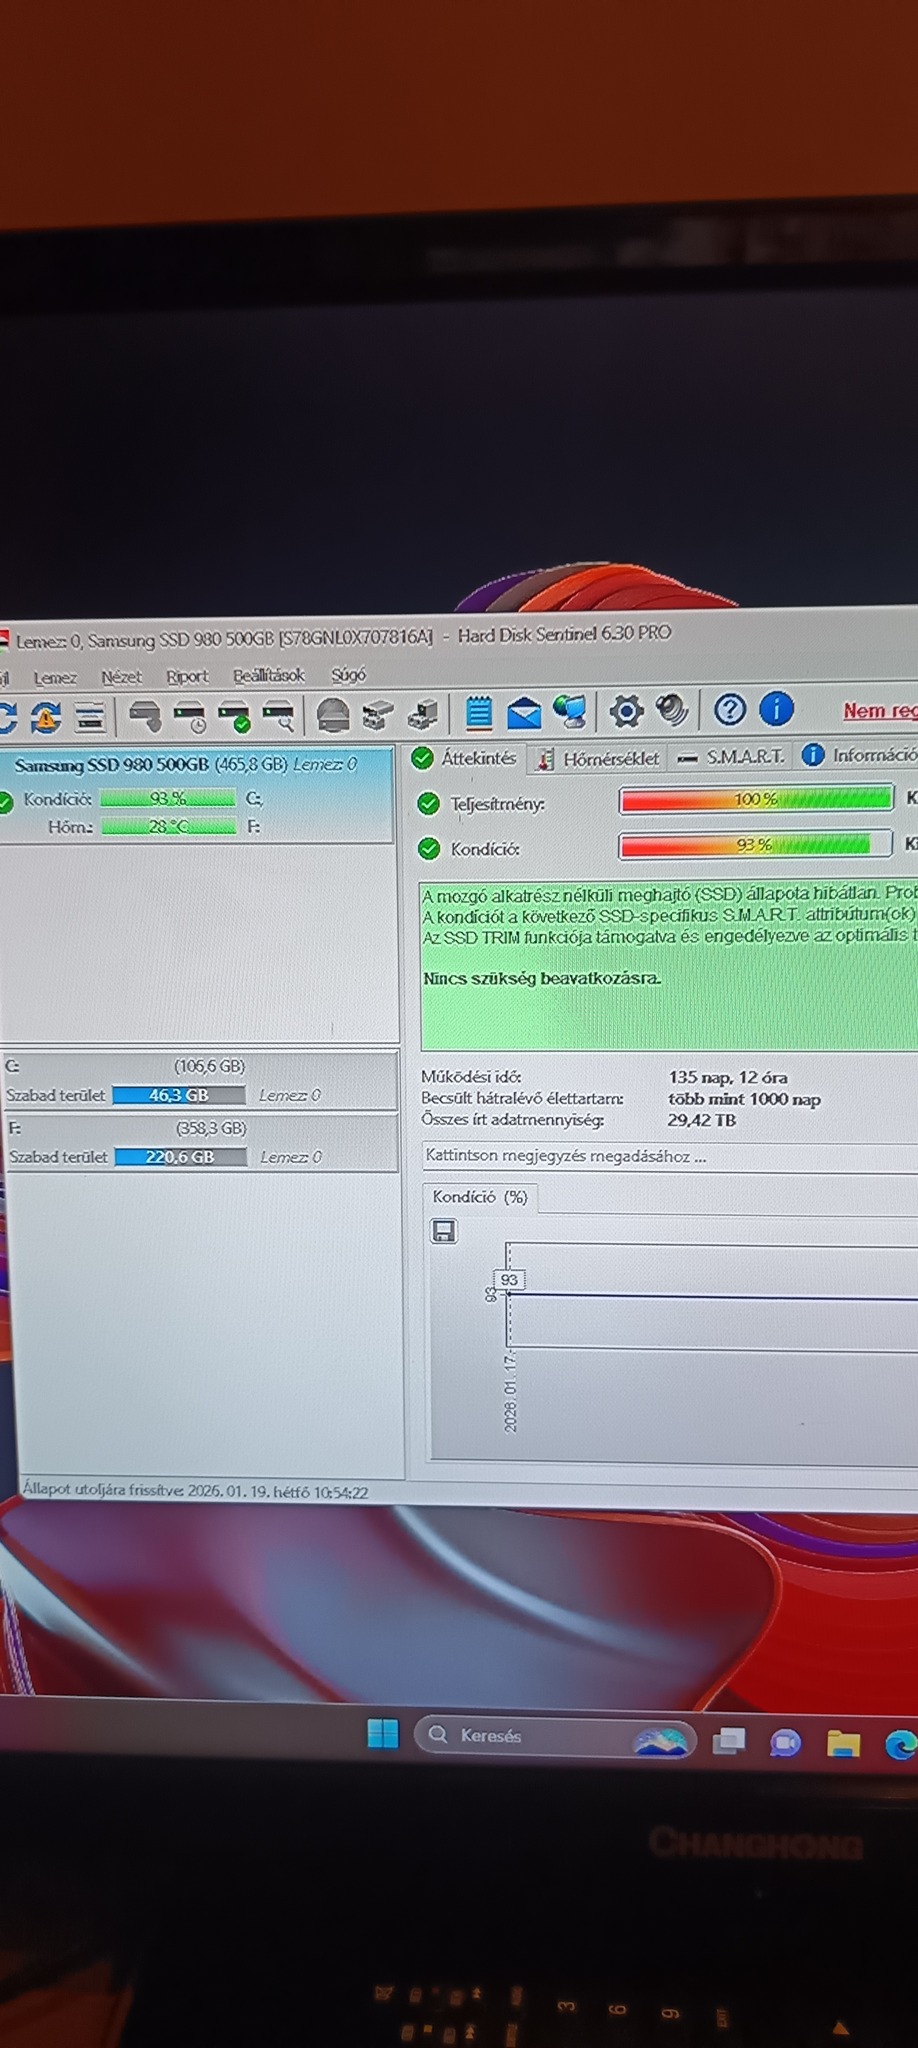Open help with the question mark icon
This screenshot has height=2048, width=918.
730,709
